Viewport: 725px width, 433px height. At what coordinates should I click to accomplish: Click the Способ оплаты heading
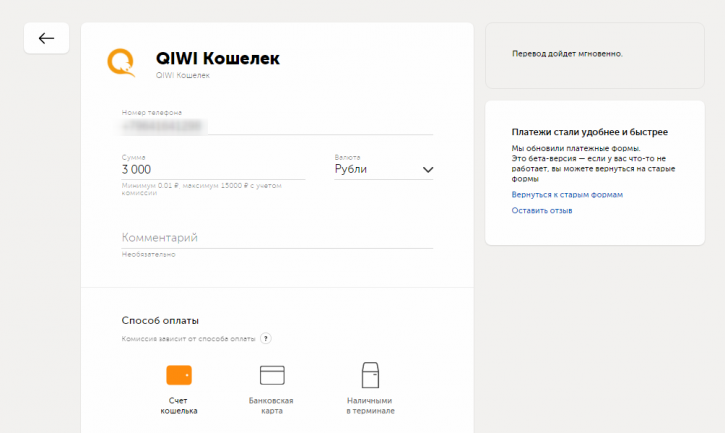[160, 321]
